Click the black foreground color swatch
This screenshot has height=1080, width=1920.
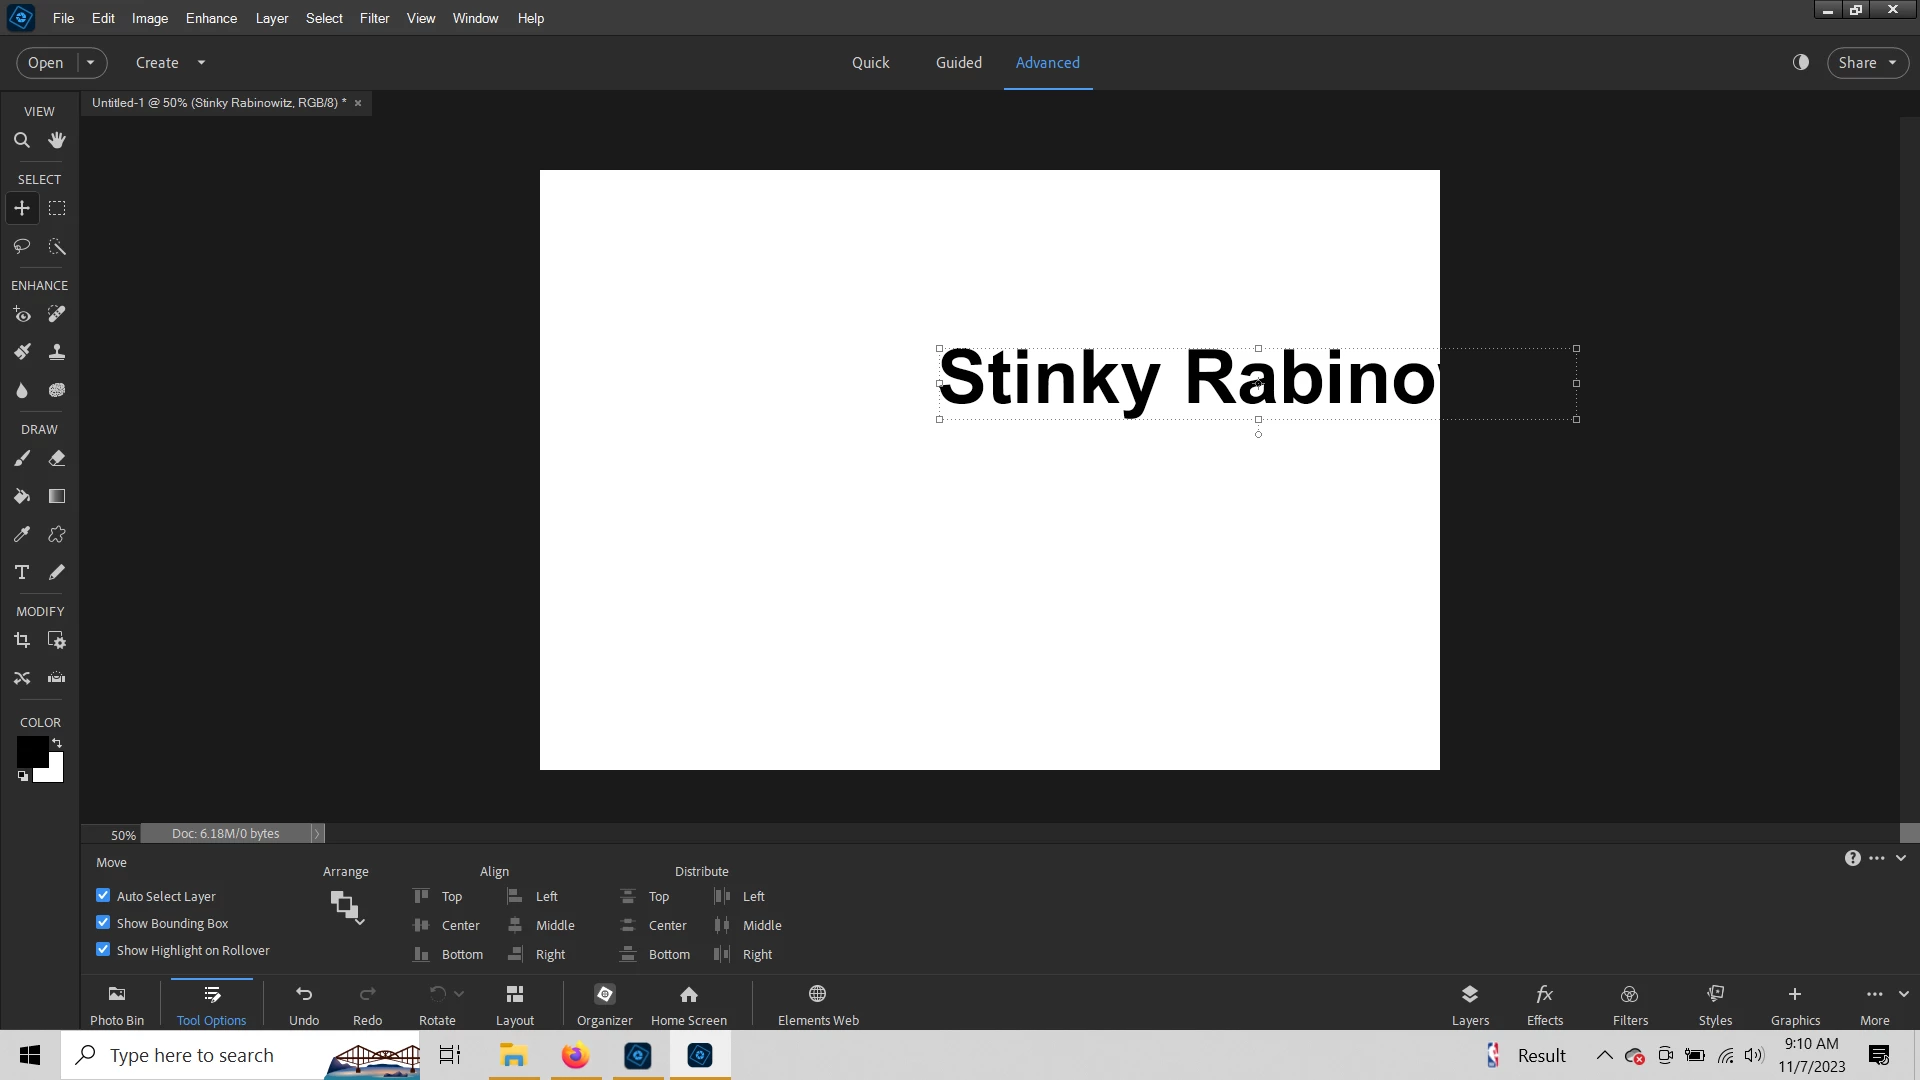coord(31,751)
